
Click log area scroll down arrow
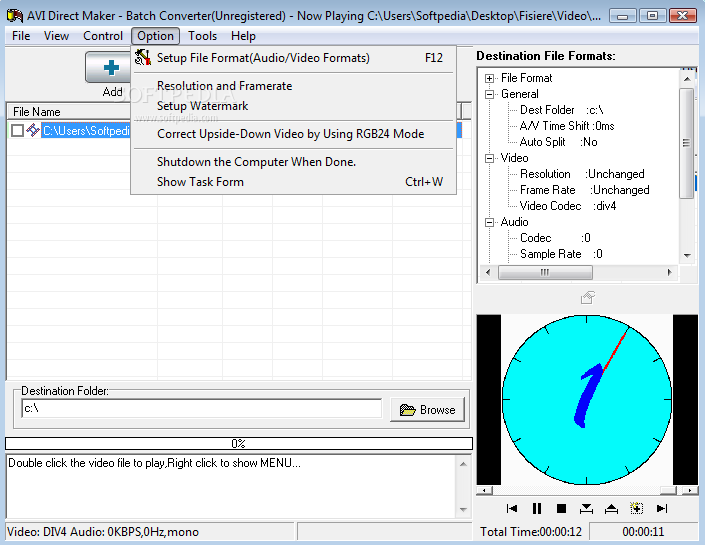click(464, 510)
